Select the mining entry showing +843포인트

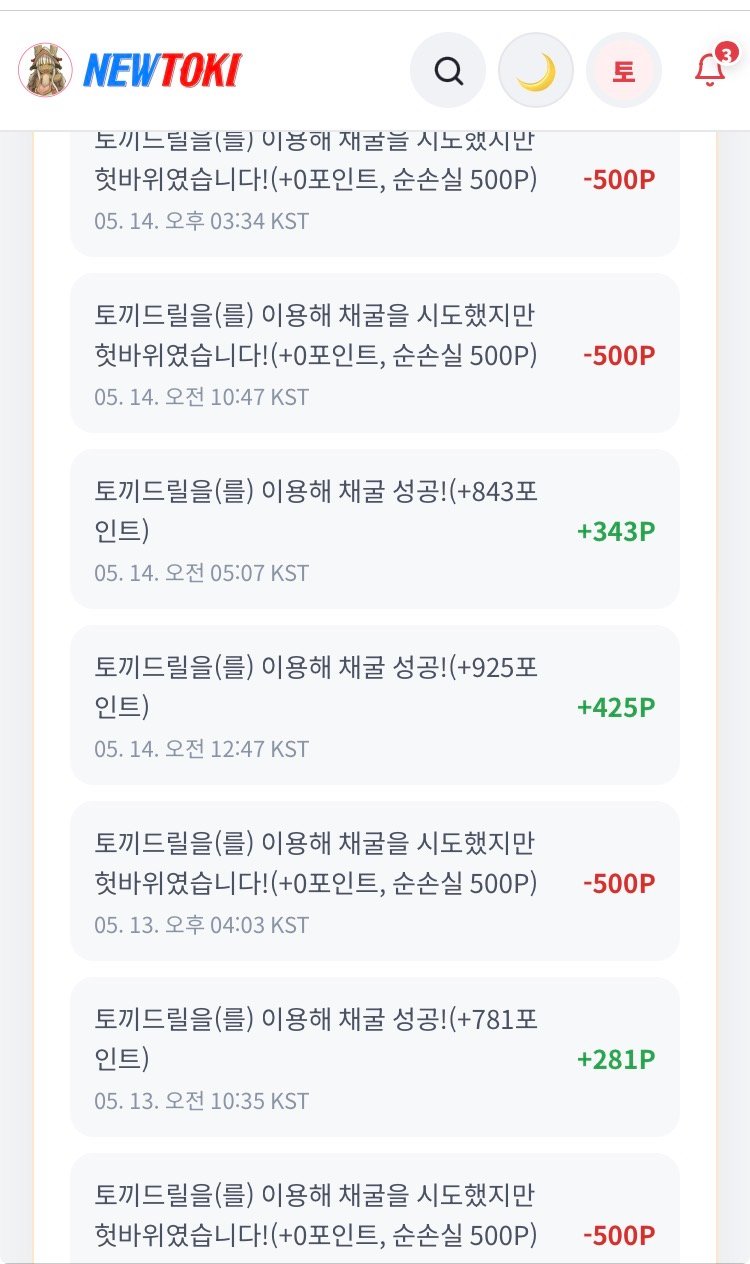(375, 529)
